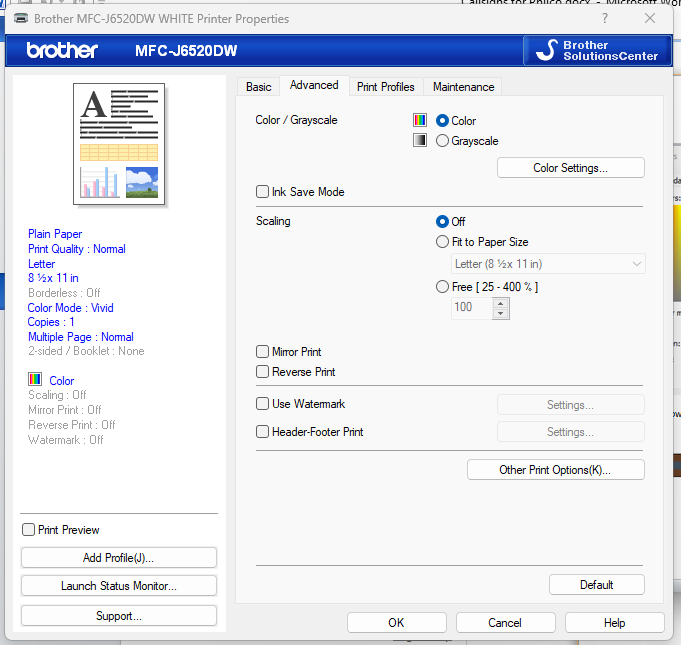Click the color icon in summary panel
The height and width of the screenshot is (645, 681).
(35, 379)
